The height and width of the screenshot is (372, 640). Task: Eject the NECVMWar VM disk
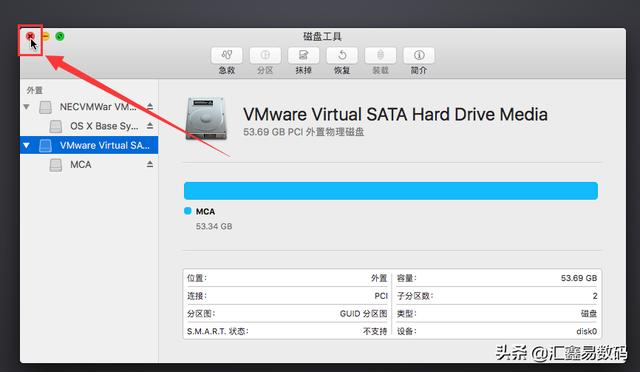(x=150, y=107)
